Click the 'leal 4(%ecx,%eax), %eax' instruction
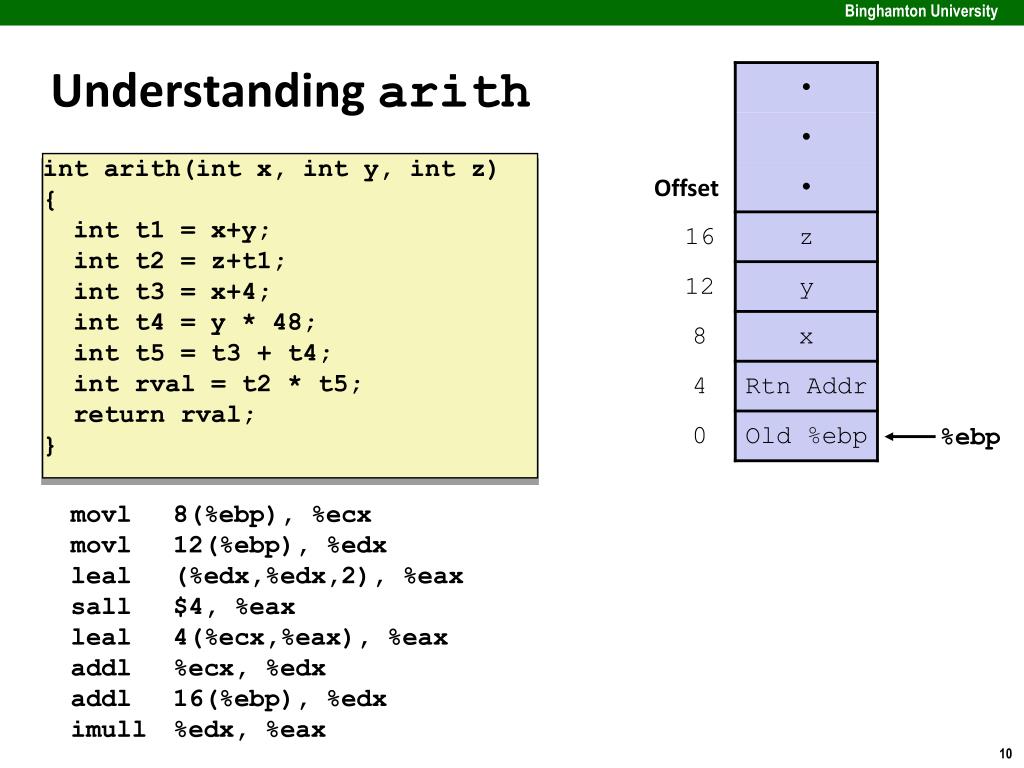Viewport: 1024px width, 768px height. 259,638
